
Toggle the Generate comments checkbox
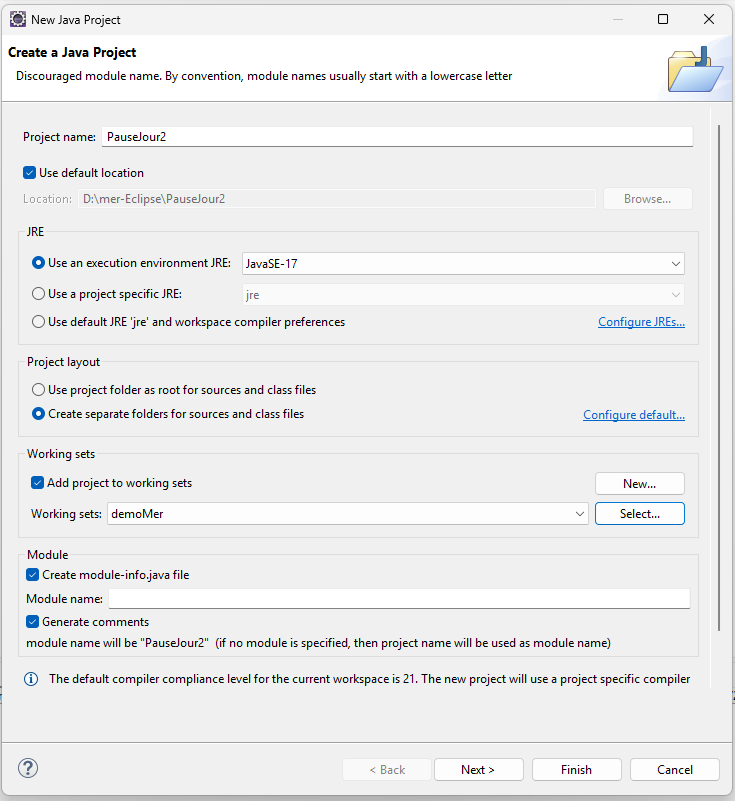(x=33, y=622)
